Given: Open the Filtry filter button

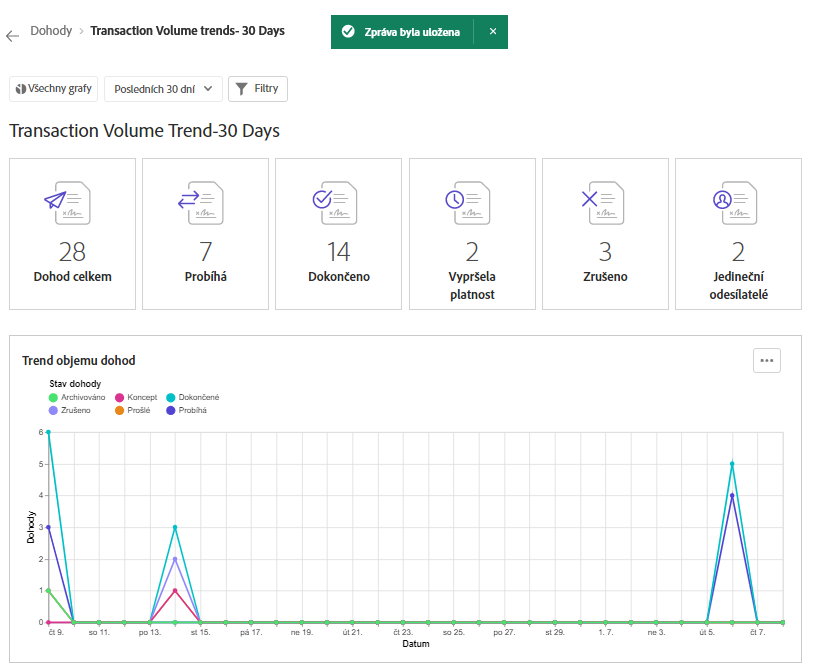Looking at the screenshot, I should tap(258, 88).
